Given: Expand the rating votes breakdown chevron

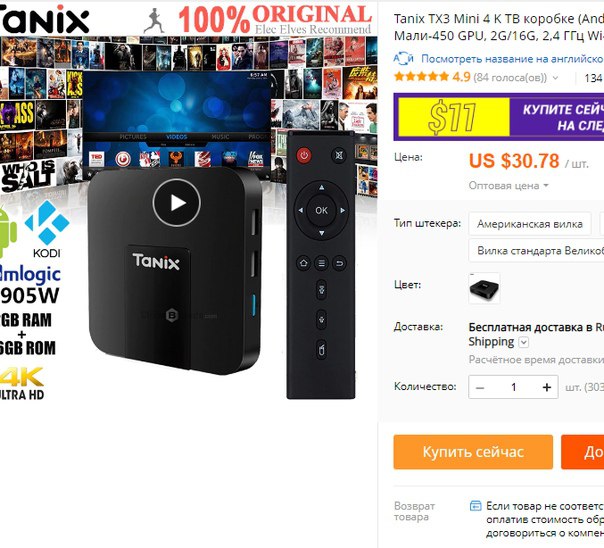Looking at the screenshot, I should tap(555, 78).
